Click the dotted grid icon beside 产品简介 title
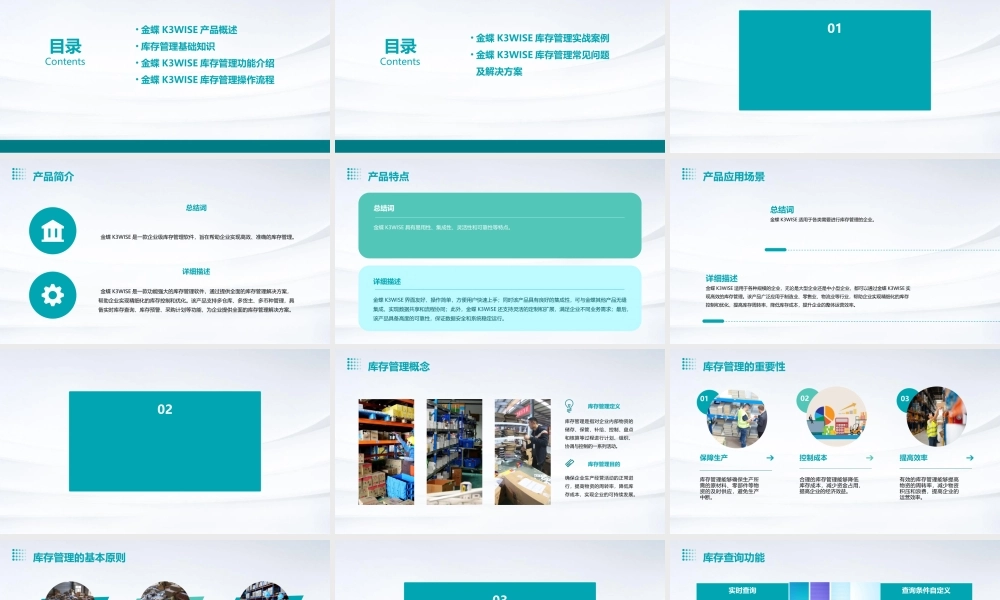 coord(18,175)
